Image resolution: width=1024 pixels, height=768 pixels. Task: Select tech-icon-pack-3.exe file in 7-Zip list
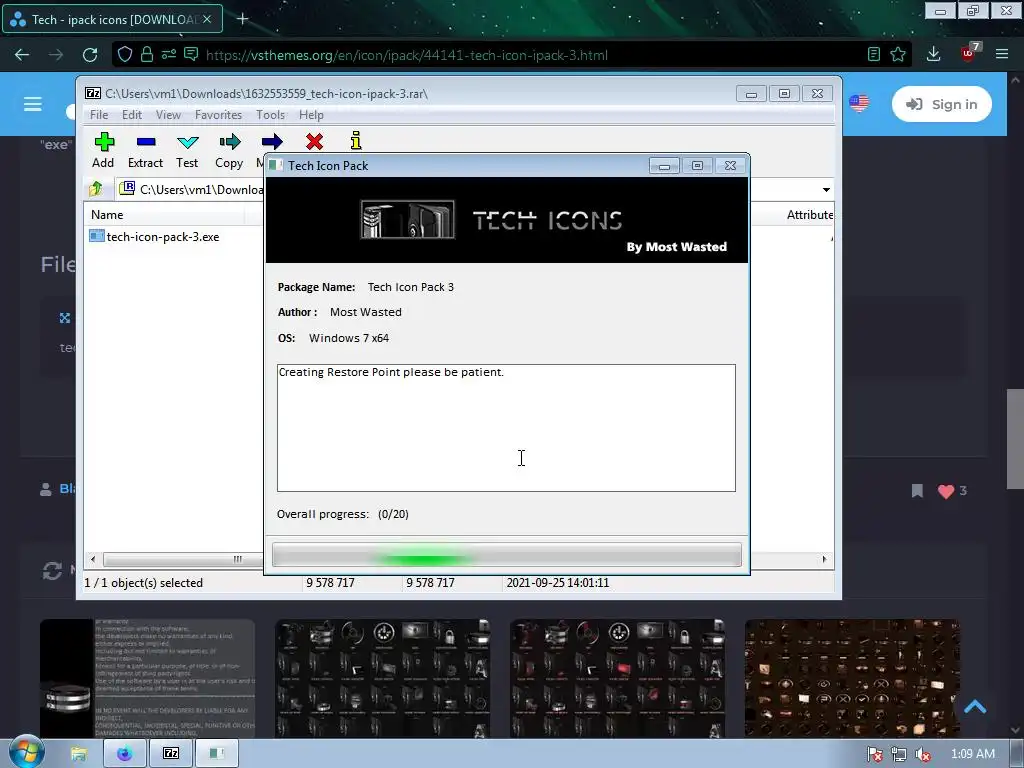tap(155, 236)
